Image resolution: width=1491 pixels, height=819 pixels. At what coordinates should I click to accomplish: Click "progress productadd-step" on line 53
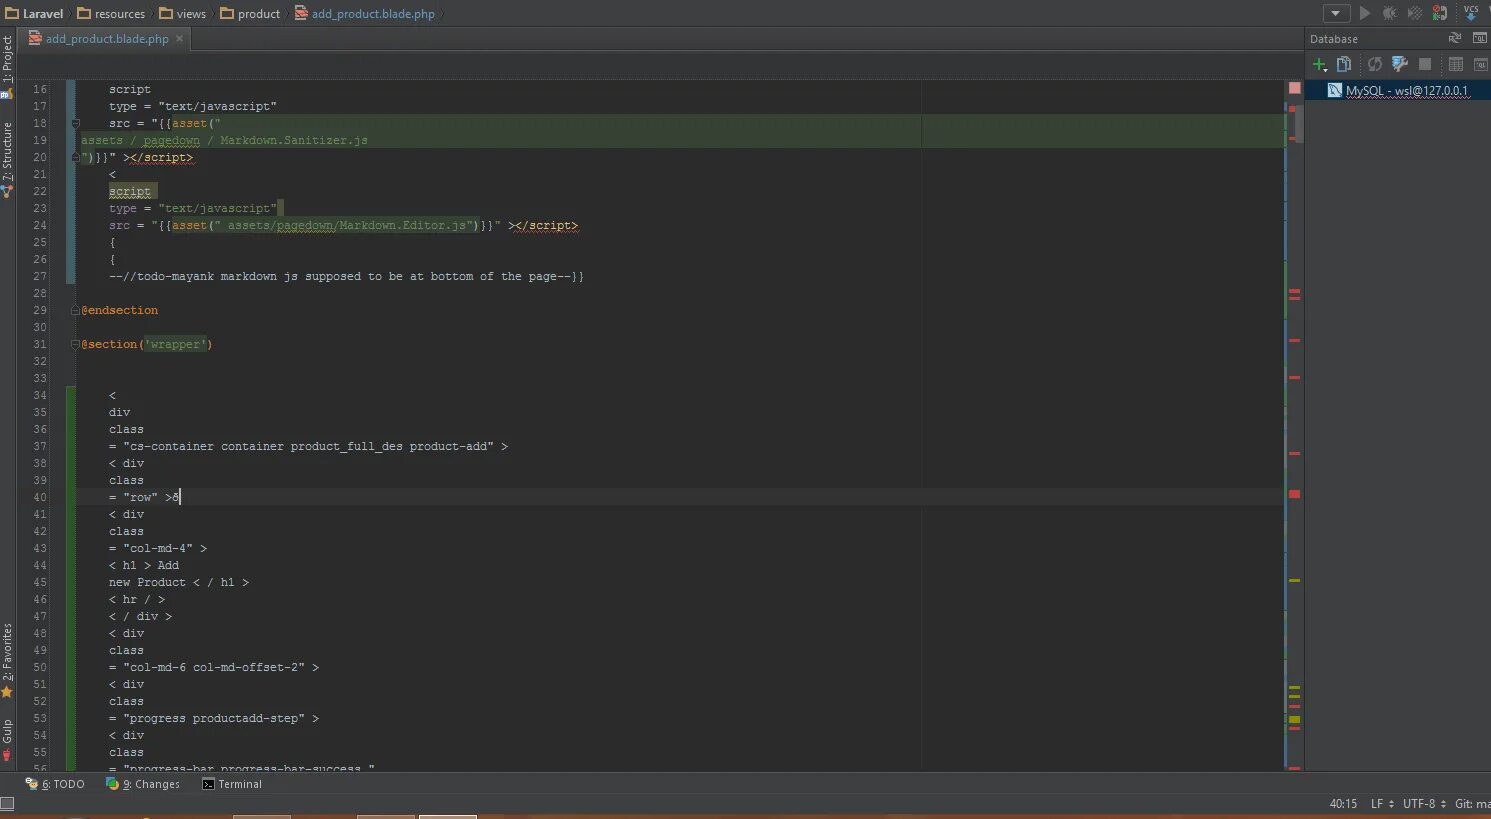pyautogui.click(x=214, y=719)
